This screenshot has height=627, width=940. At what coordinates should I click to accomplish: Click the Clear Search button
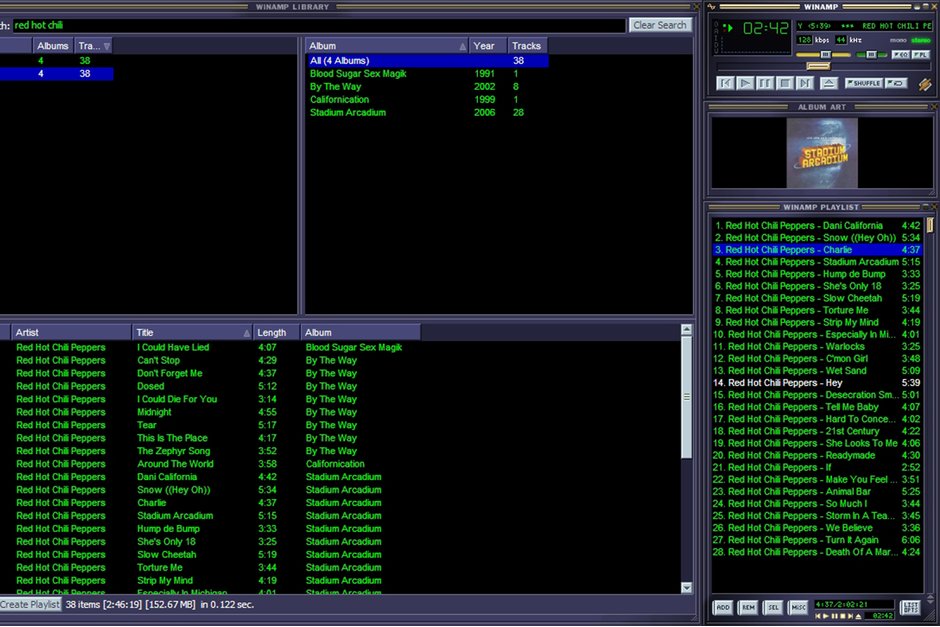660,25
